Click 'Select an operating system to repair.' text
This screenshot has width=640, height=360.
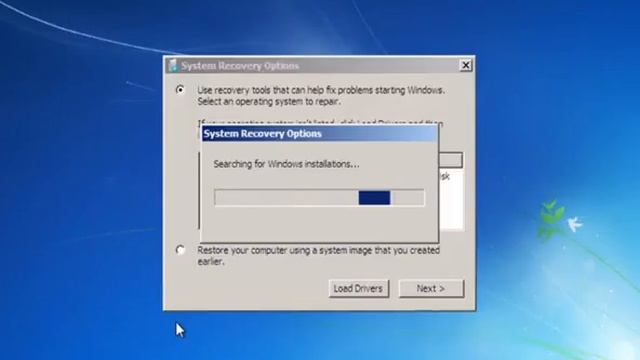[269, 102]
